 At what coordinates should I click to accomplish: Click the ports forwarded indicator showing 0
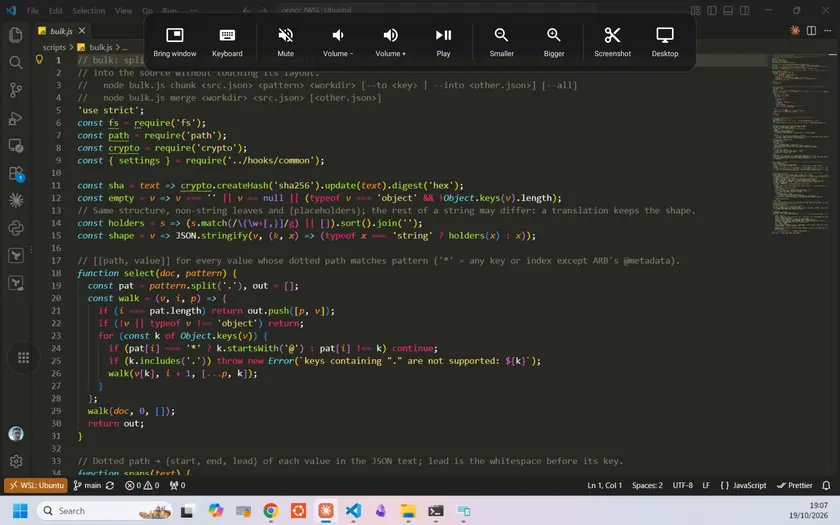click(177, 485)
